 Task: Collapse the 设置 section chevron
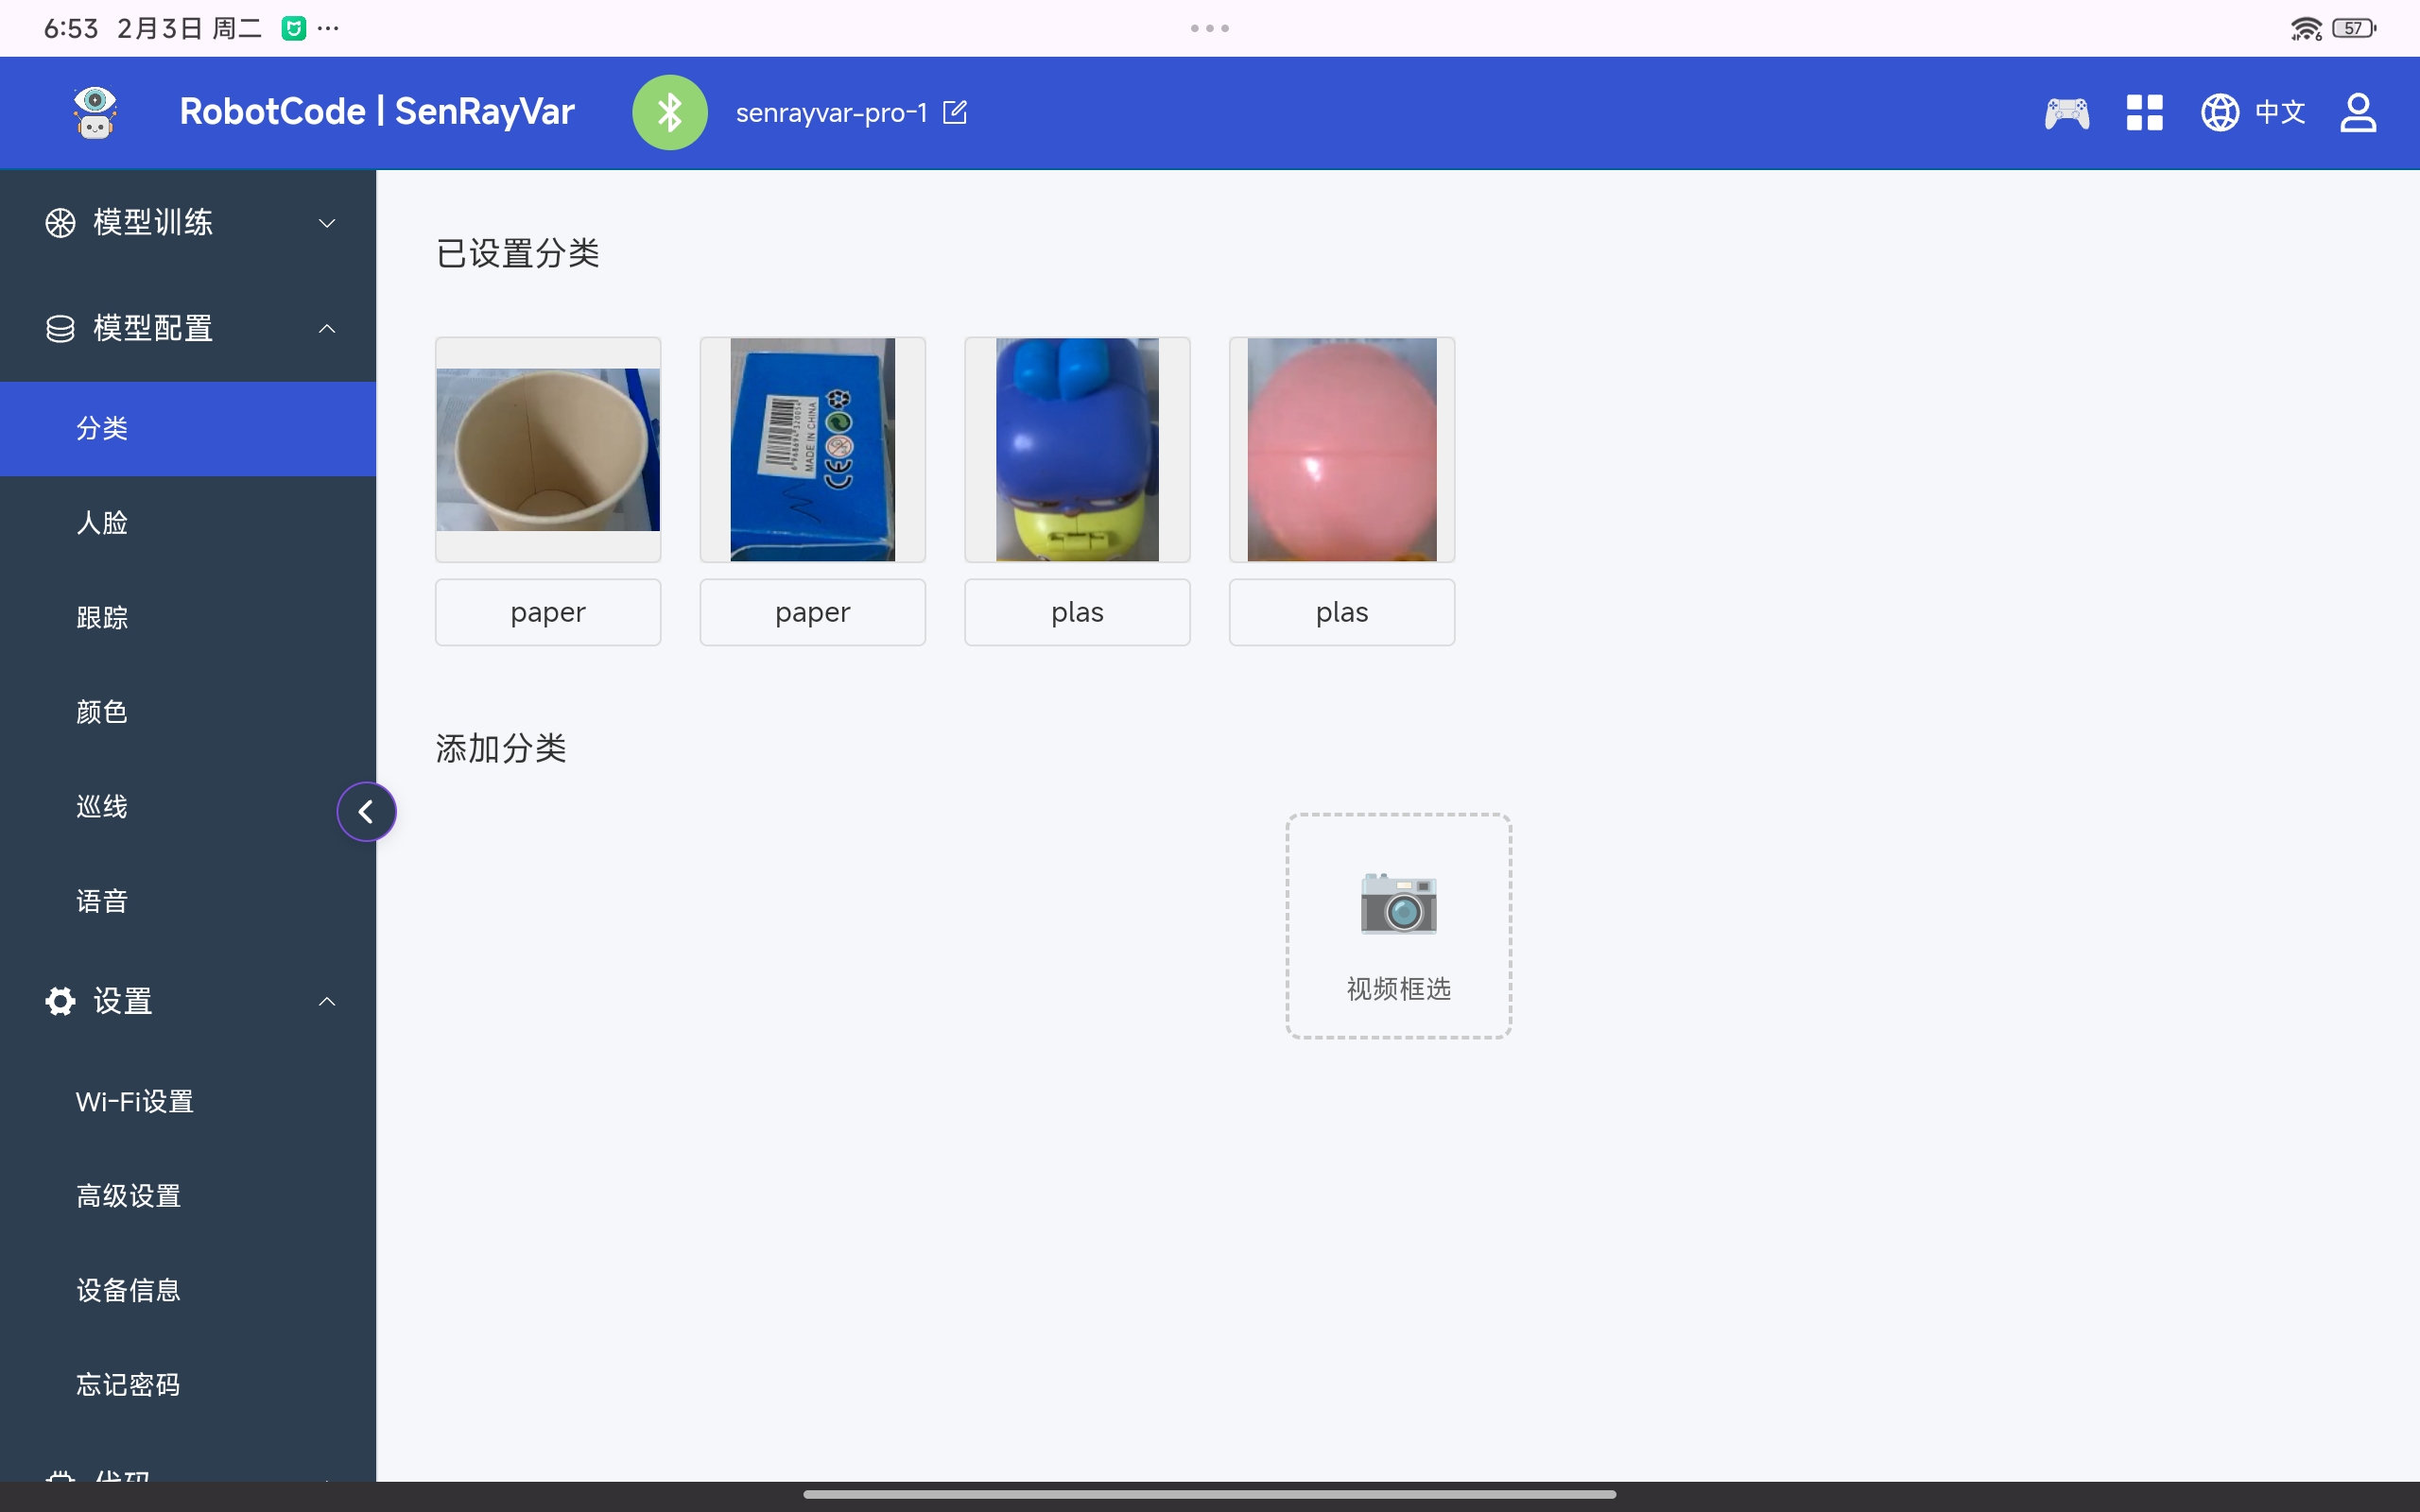click(326, 1001)
